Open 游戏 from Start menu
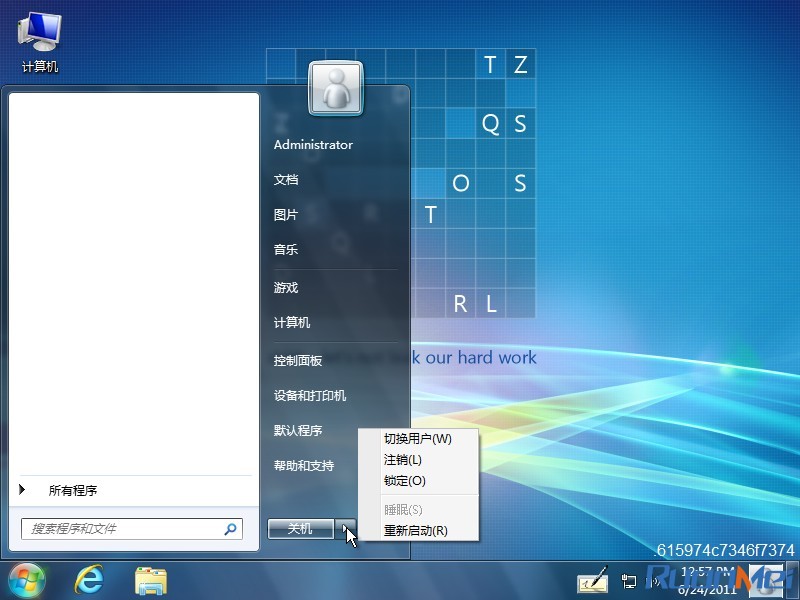 point(286,288)
